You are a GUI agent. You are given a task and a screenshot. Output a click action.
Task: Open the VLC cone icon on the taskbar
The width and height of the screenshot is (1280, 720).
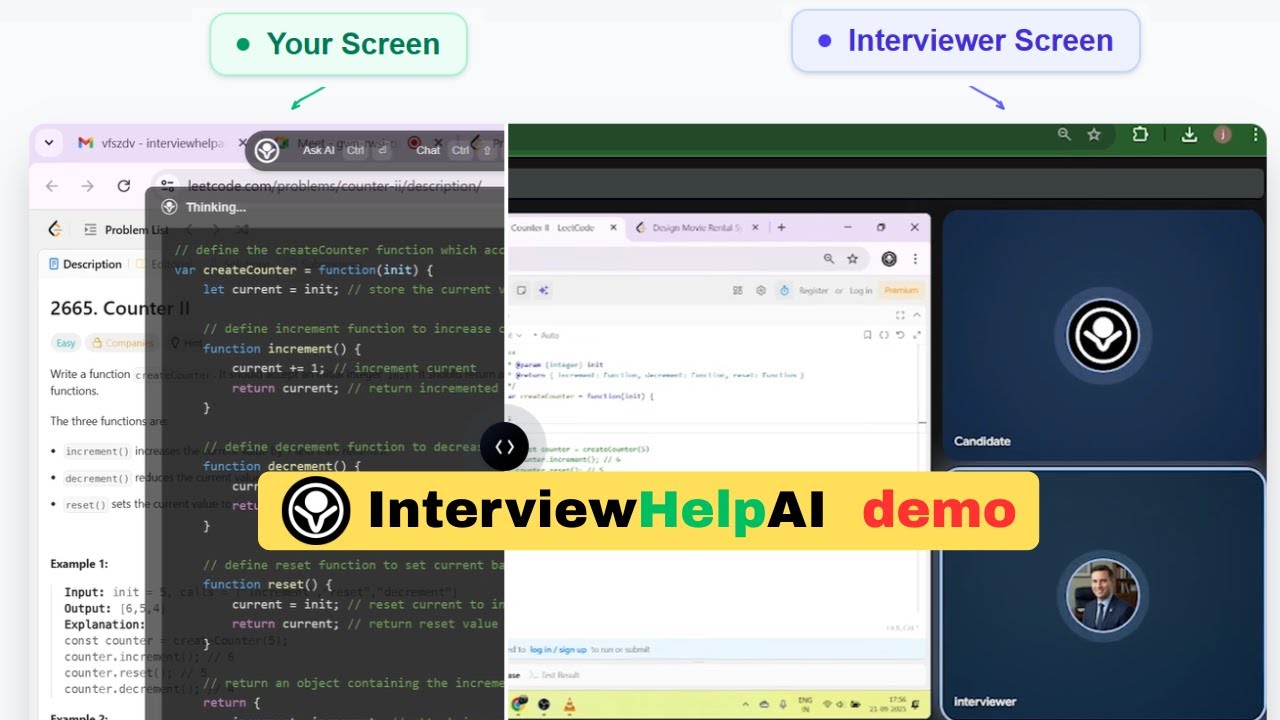(x=571, y=704)
